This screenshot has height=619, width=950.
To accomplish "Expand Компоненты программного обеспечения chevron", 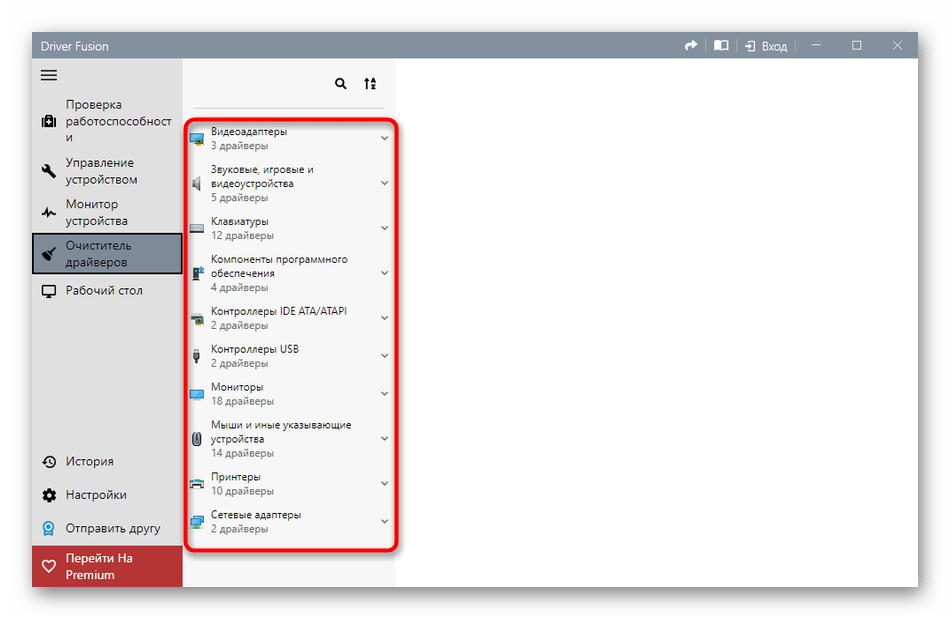I will pyautogui.click(x=384, y=273).
